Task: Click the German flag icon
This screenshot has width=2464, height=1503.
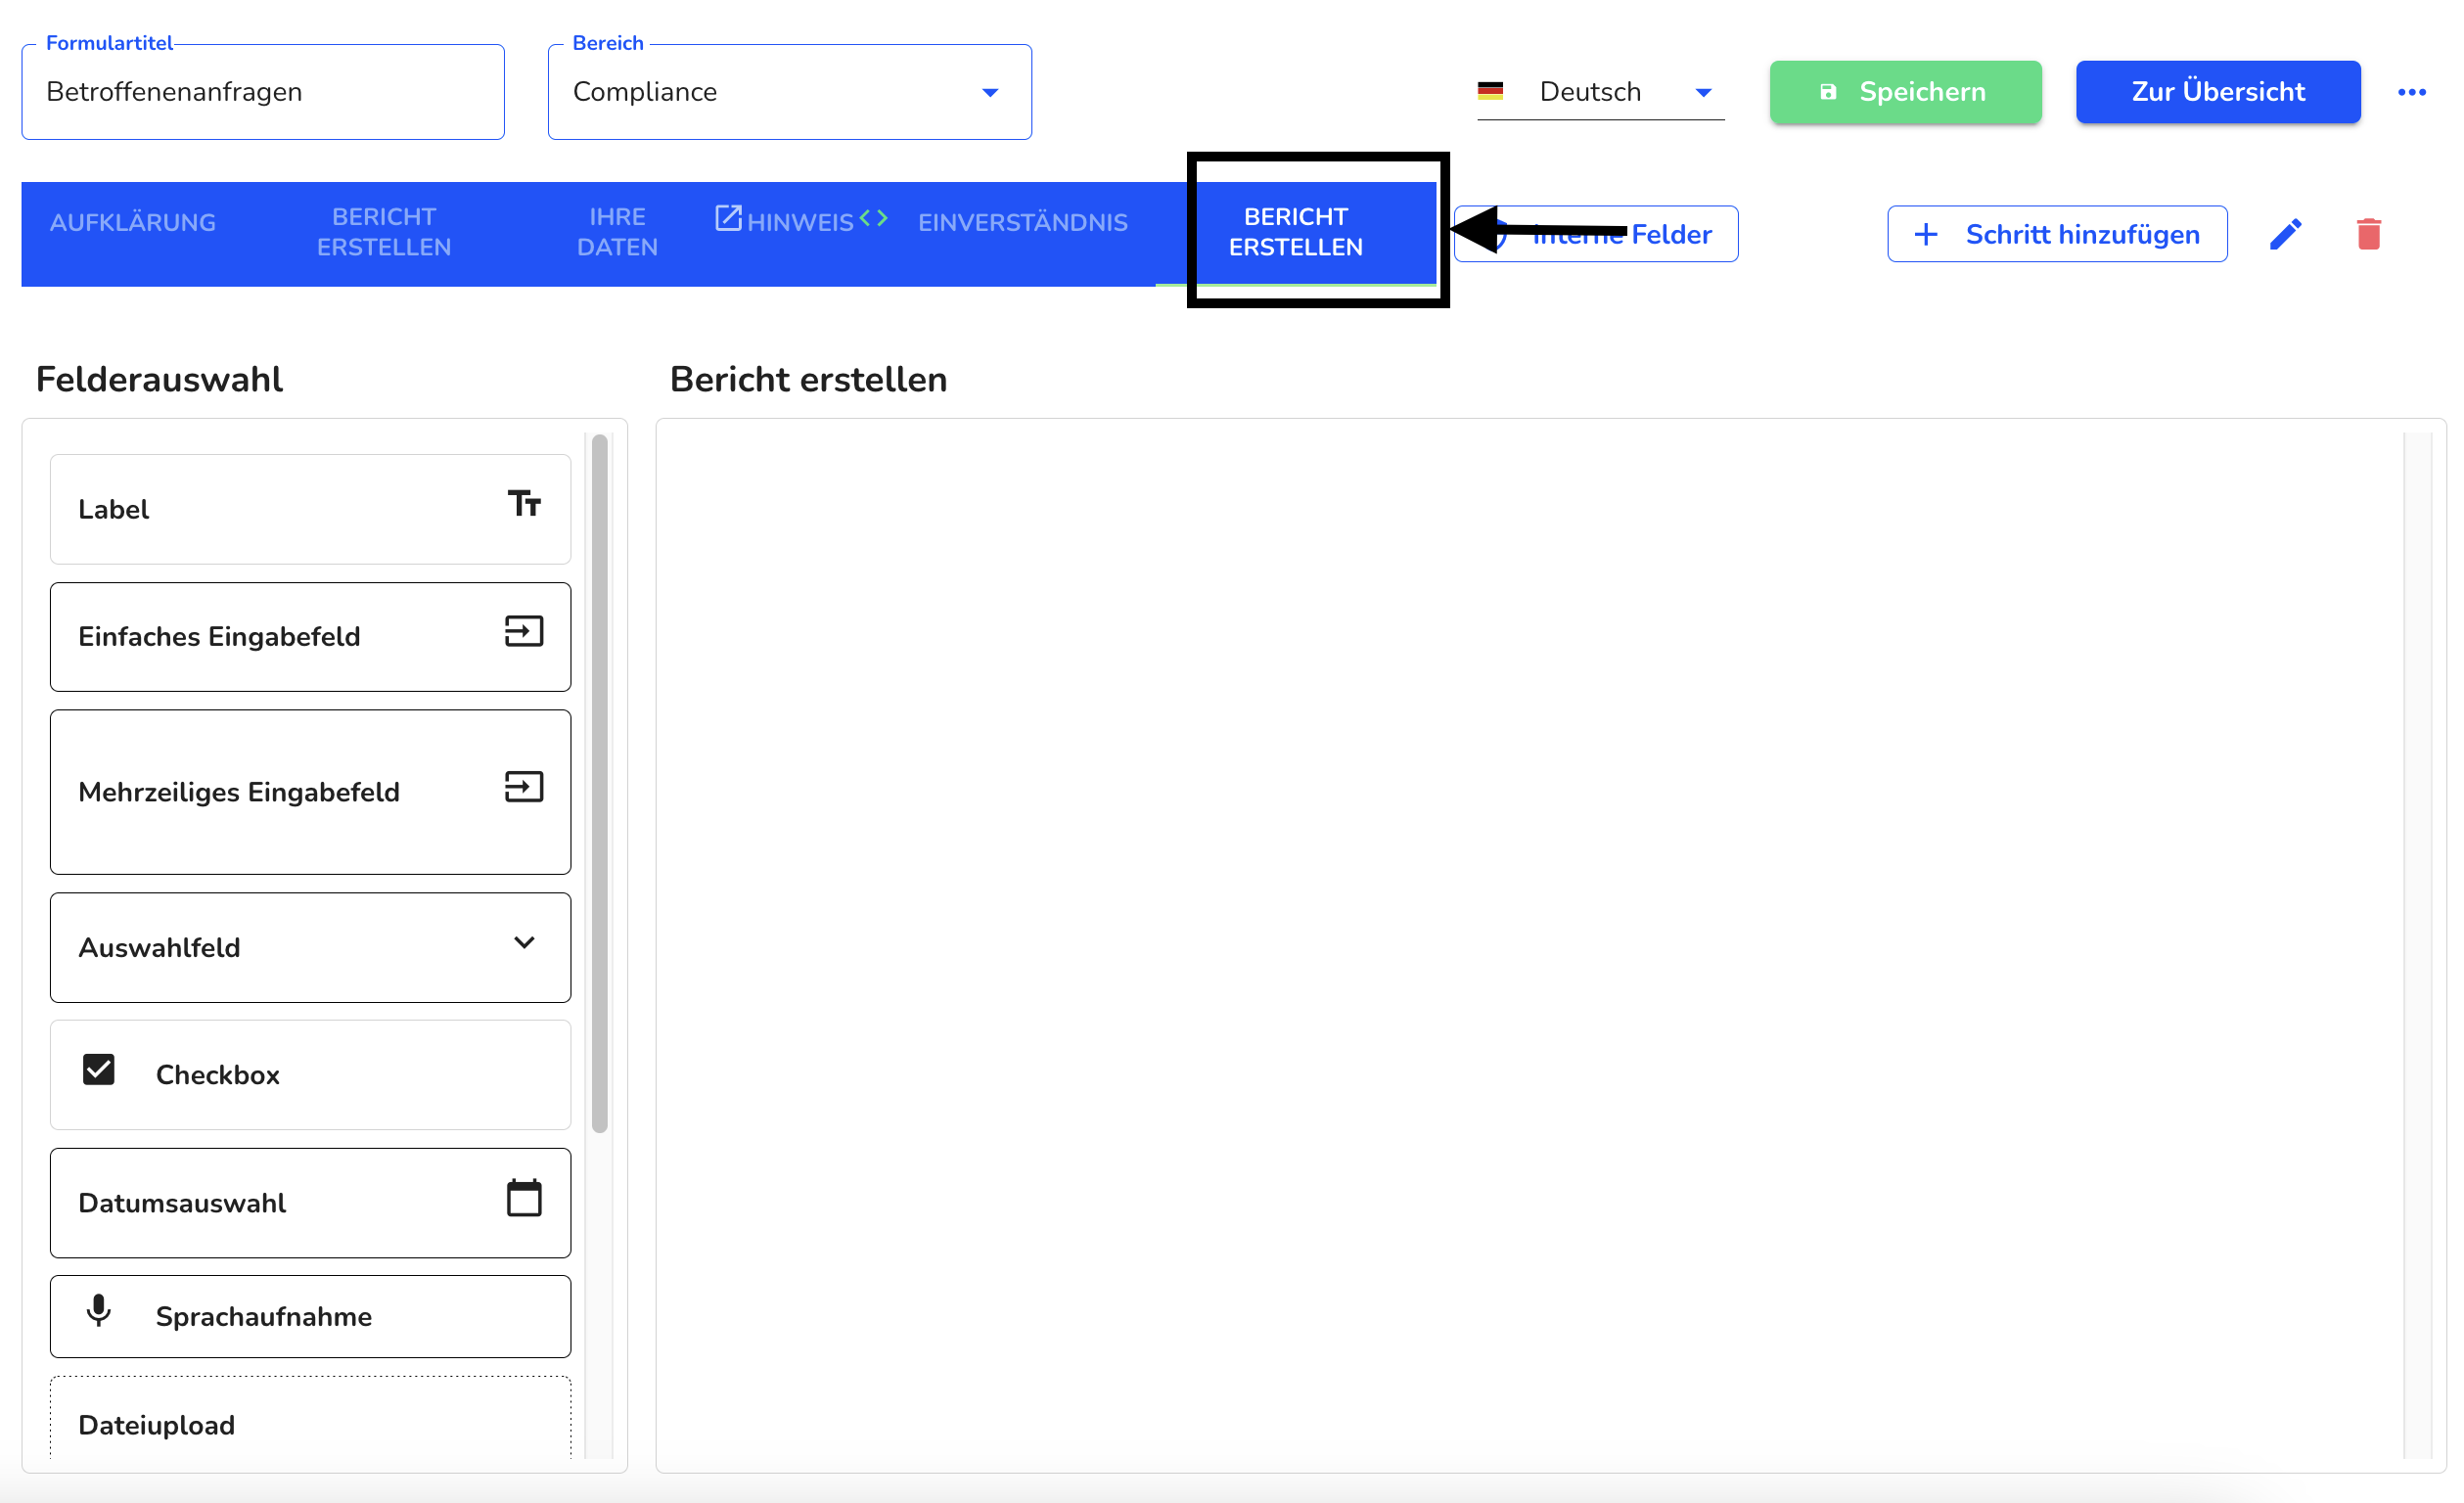Action: (1490, 91)
